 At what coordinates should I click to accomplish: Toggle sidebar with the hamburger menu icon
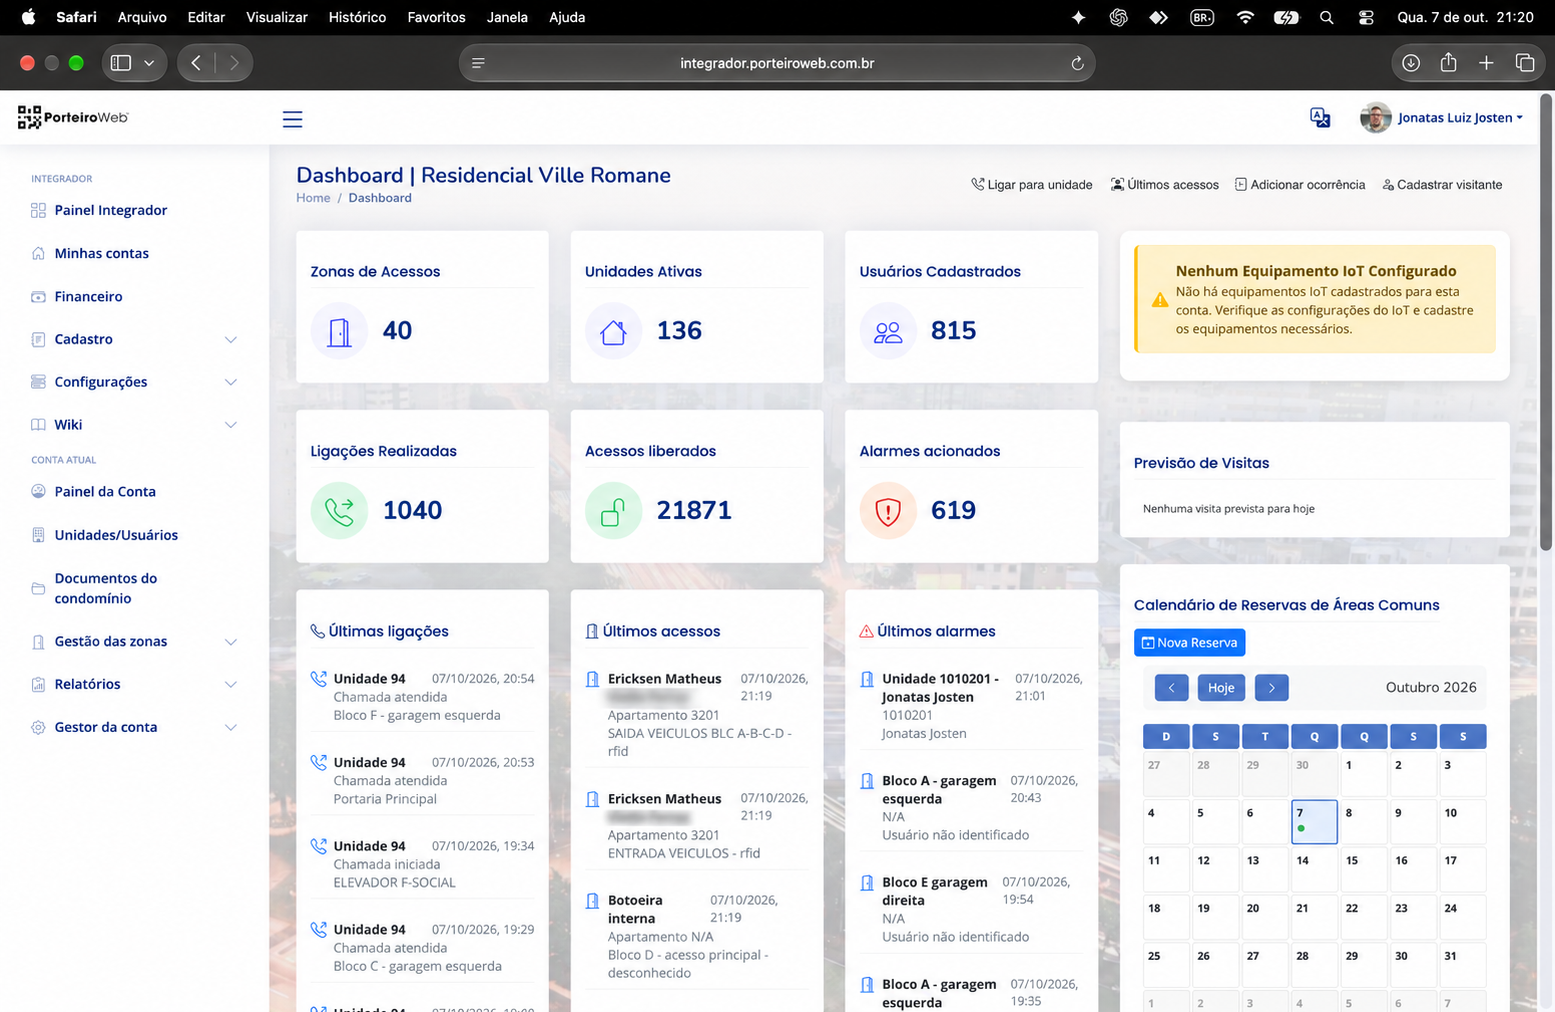pyautogui.click(x=292, y=119)
